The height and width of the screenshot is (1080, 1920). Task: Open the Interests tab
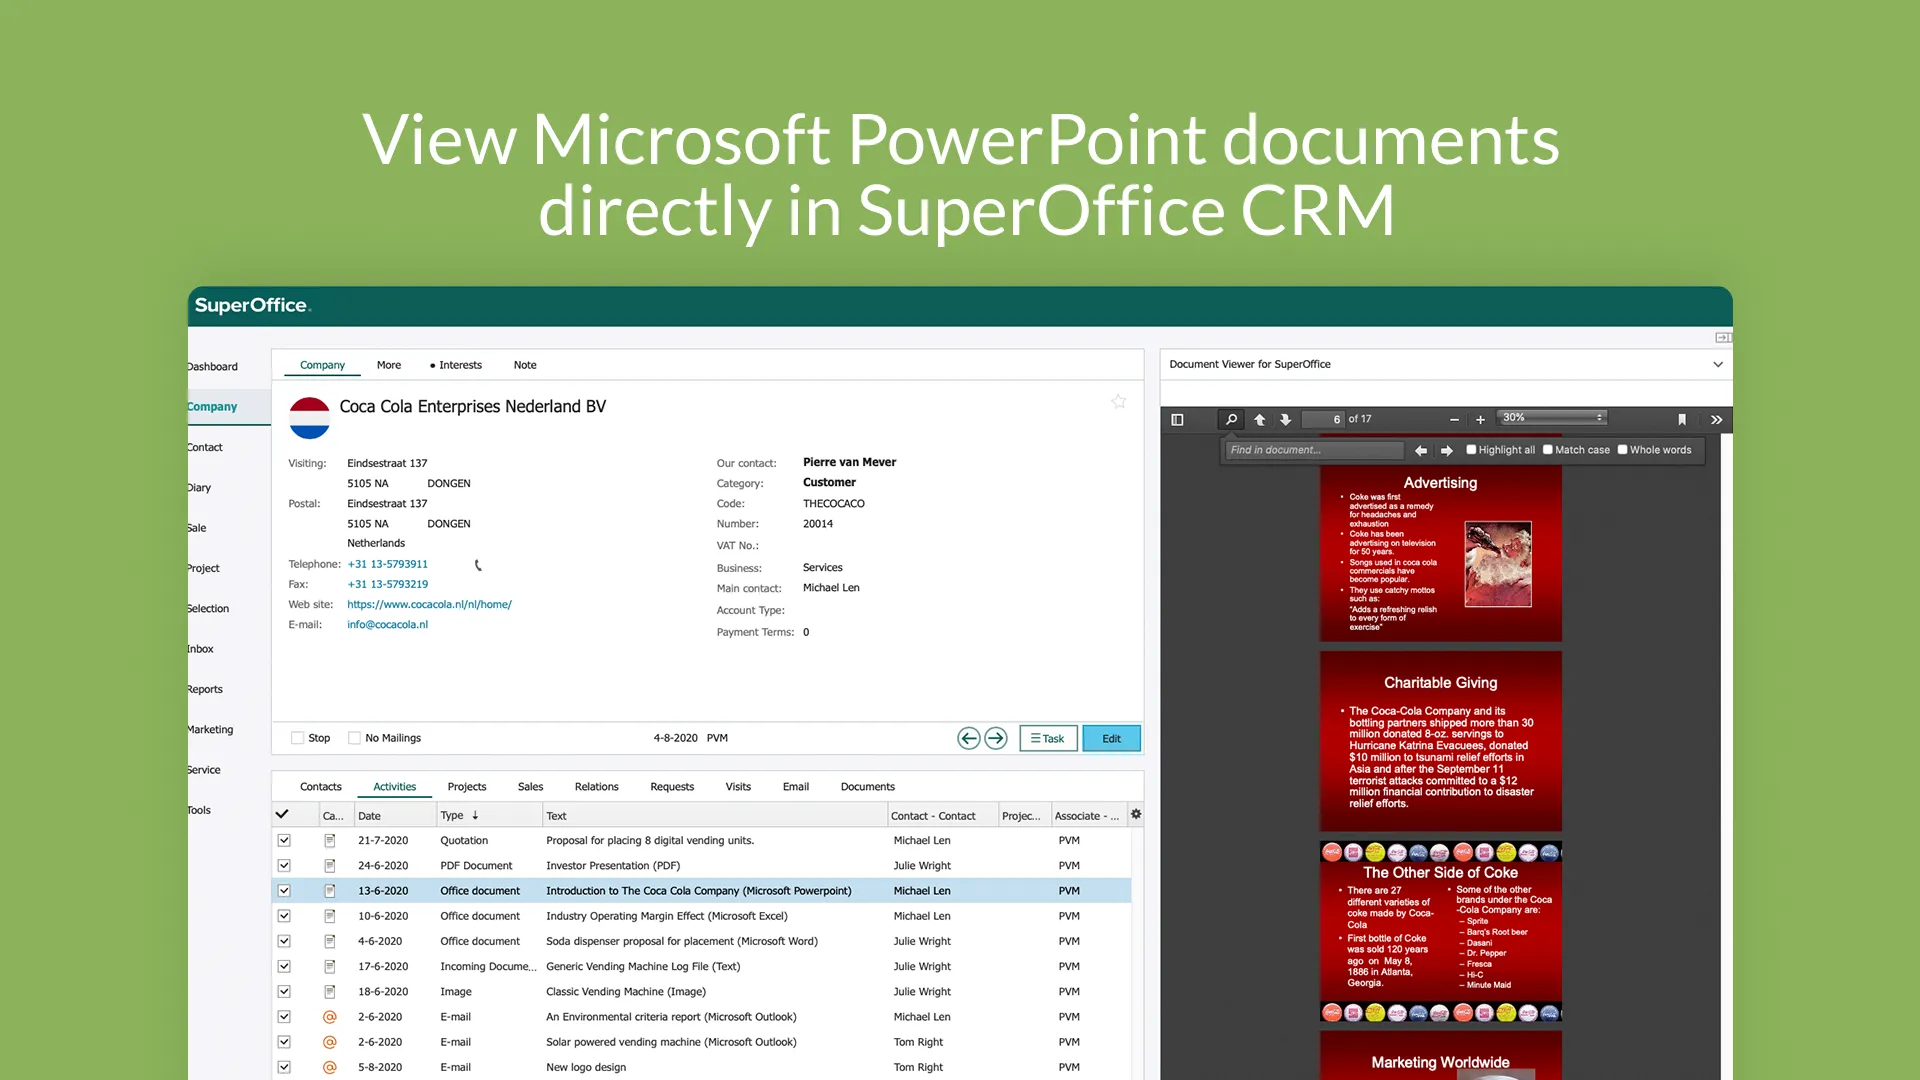point(459,365)
